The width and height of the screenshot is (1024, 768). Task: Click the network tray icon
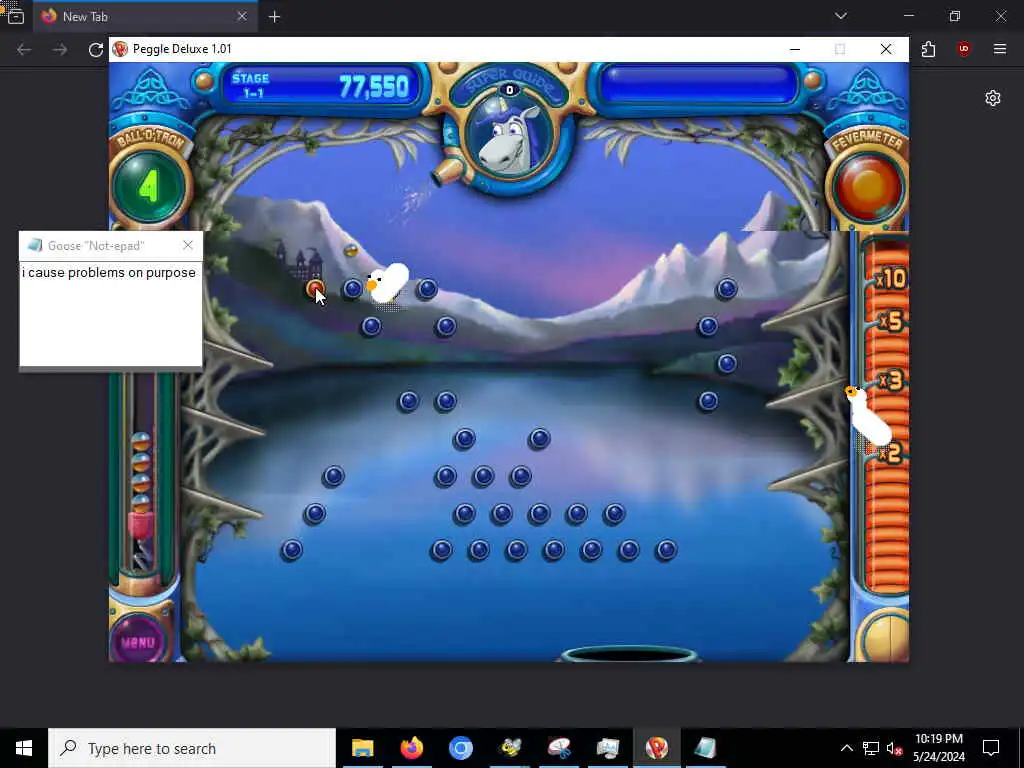(871, 748)
